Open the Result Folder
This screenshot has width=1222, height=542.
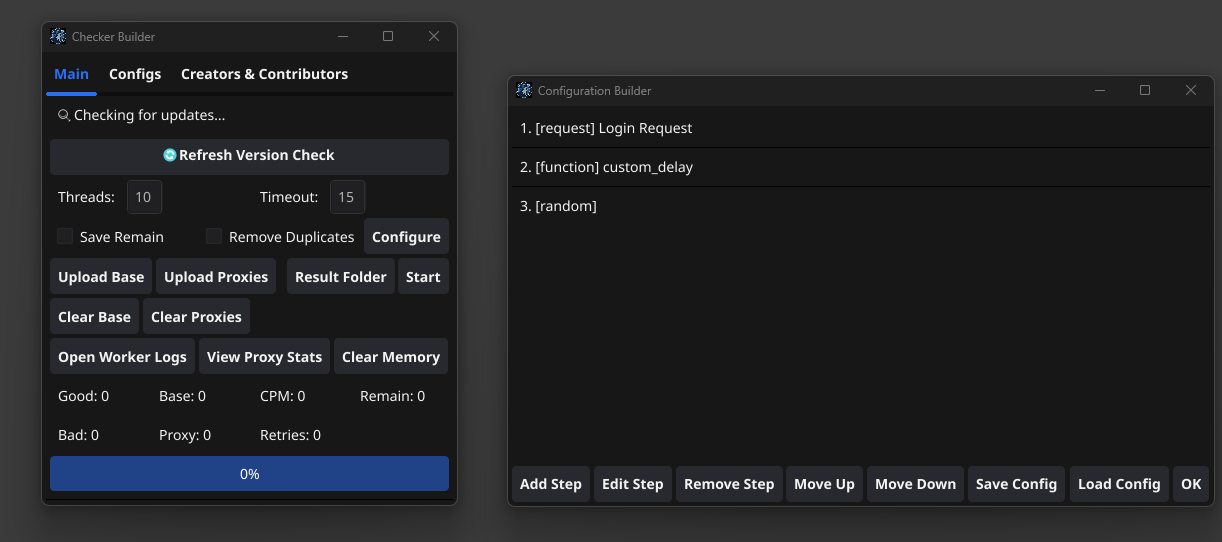pyautogui.click(x=341, y=277)
